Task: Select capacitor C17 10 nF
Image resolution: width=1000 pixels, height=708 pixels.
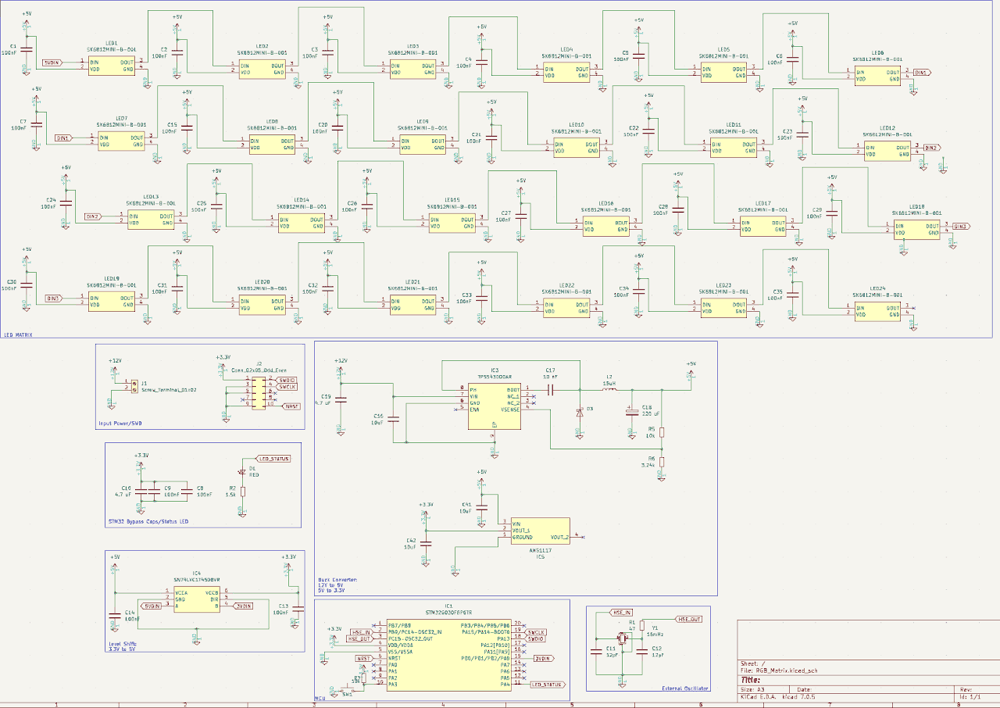Action: 550,390
